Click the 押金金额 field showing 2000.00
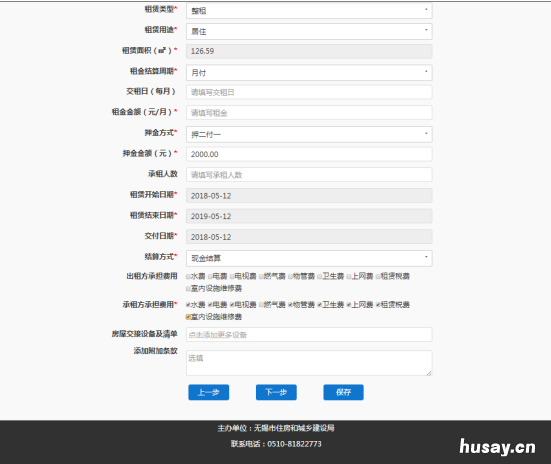The width and height of the screenshot is (551, 464). click(x=309, y=154)
